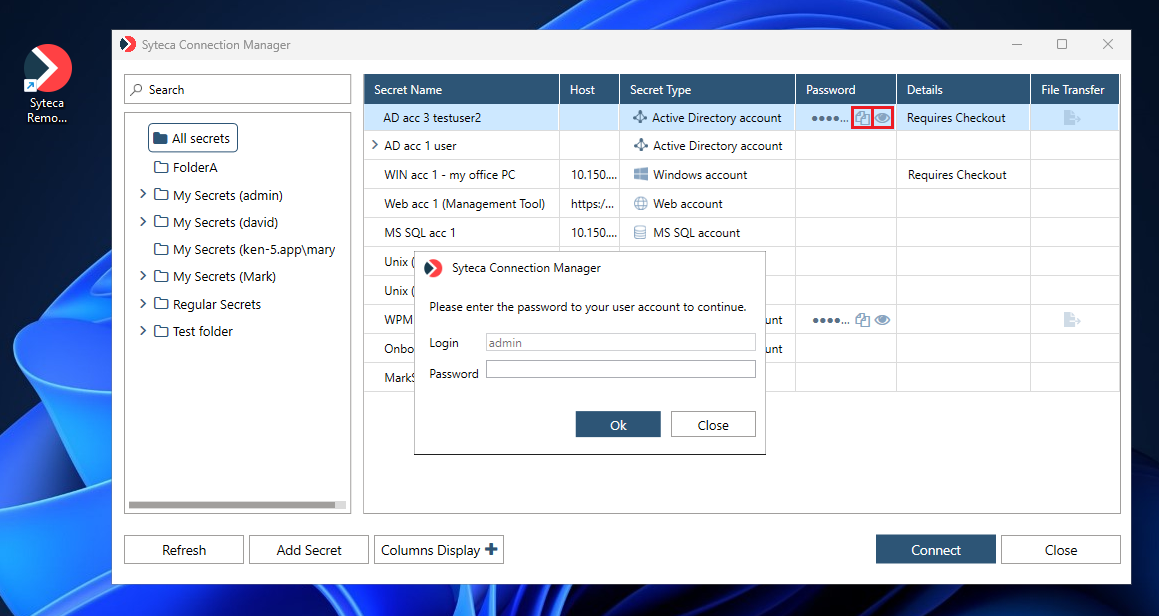Click the Ok button in password dialog
Image resolution: width=1159 pixels, height=616 pixels.
pyautogui.click(x=618, y=425)
